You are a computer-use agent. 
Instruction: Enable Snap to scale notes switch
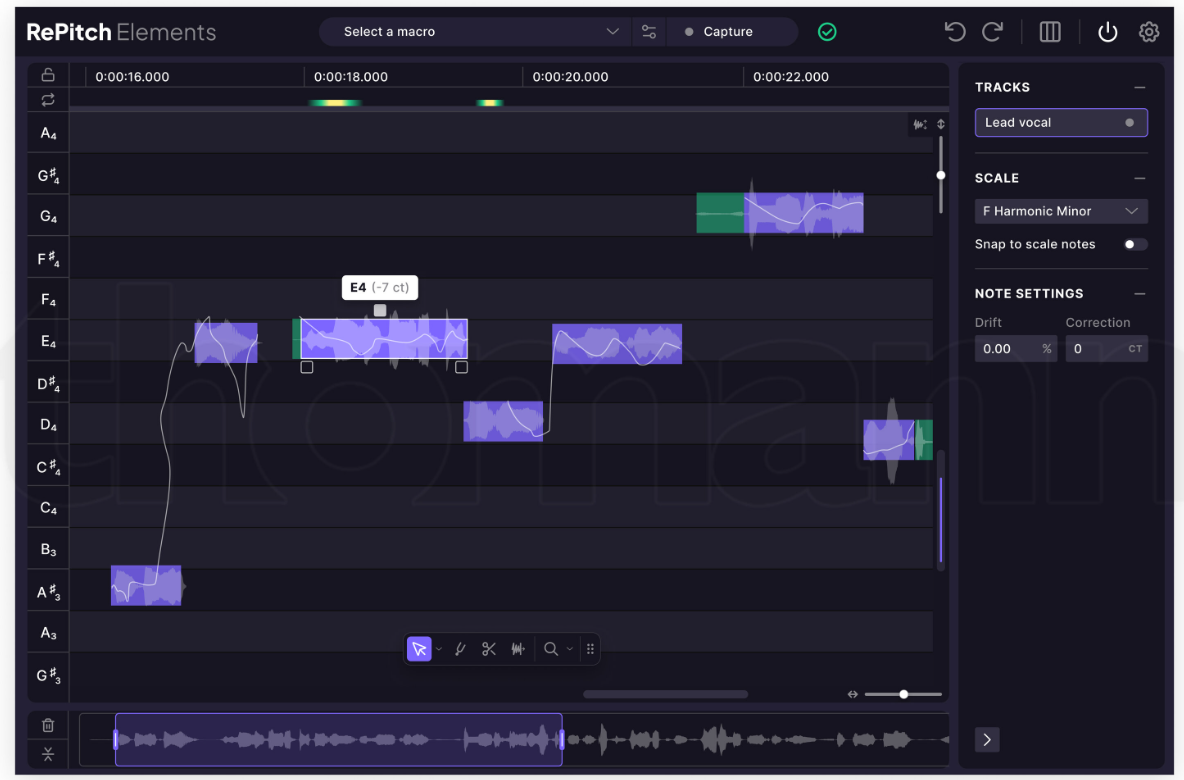coord(1135,244)
